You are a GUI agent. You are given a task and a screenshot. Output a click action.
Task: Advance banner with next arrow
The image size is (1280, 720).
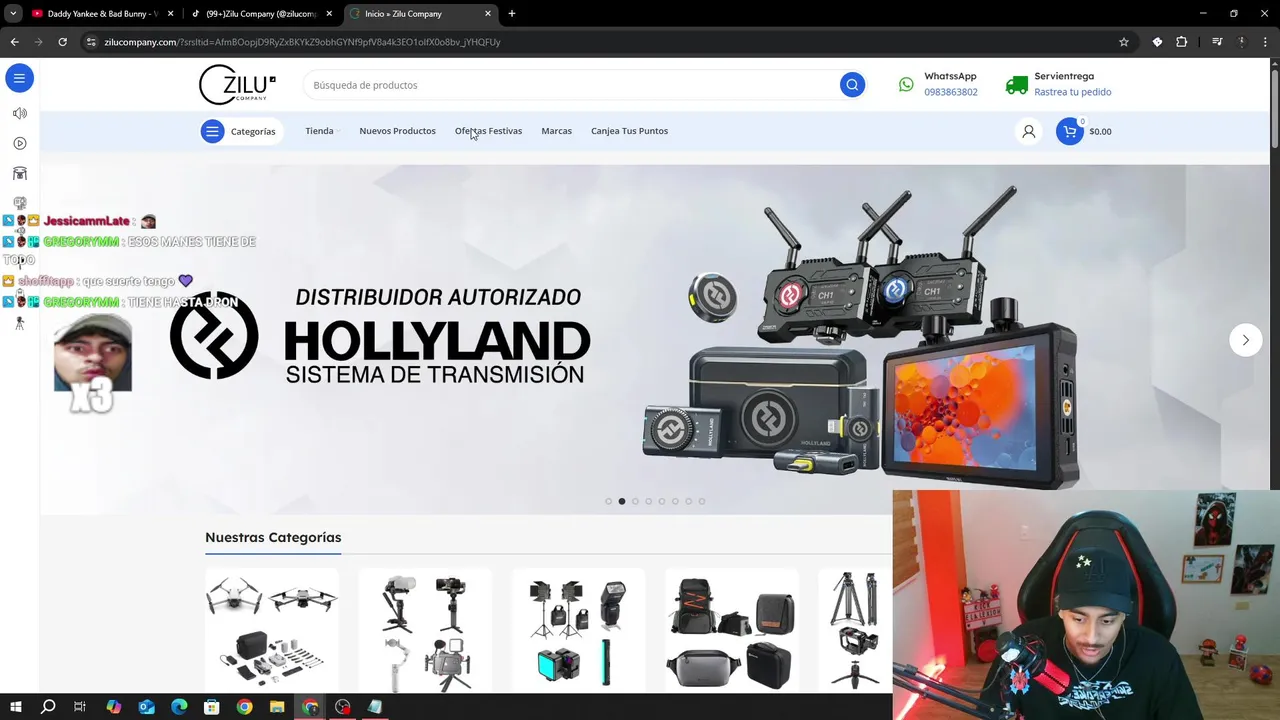click(x=1245, y=340)
